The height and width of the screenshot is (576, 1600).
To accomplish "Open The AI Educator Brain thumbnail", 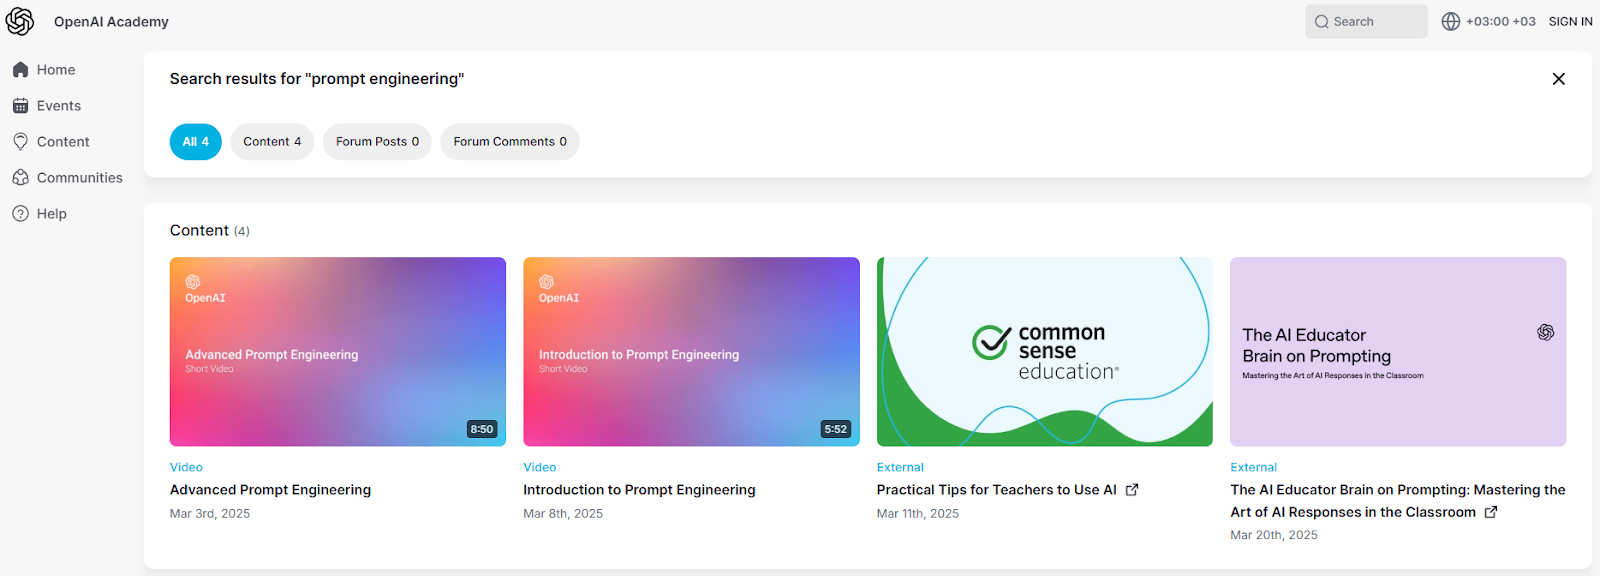I will click(1398, 352).
